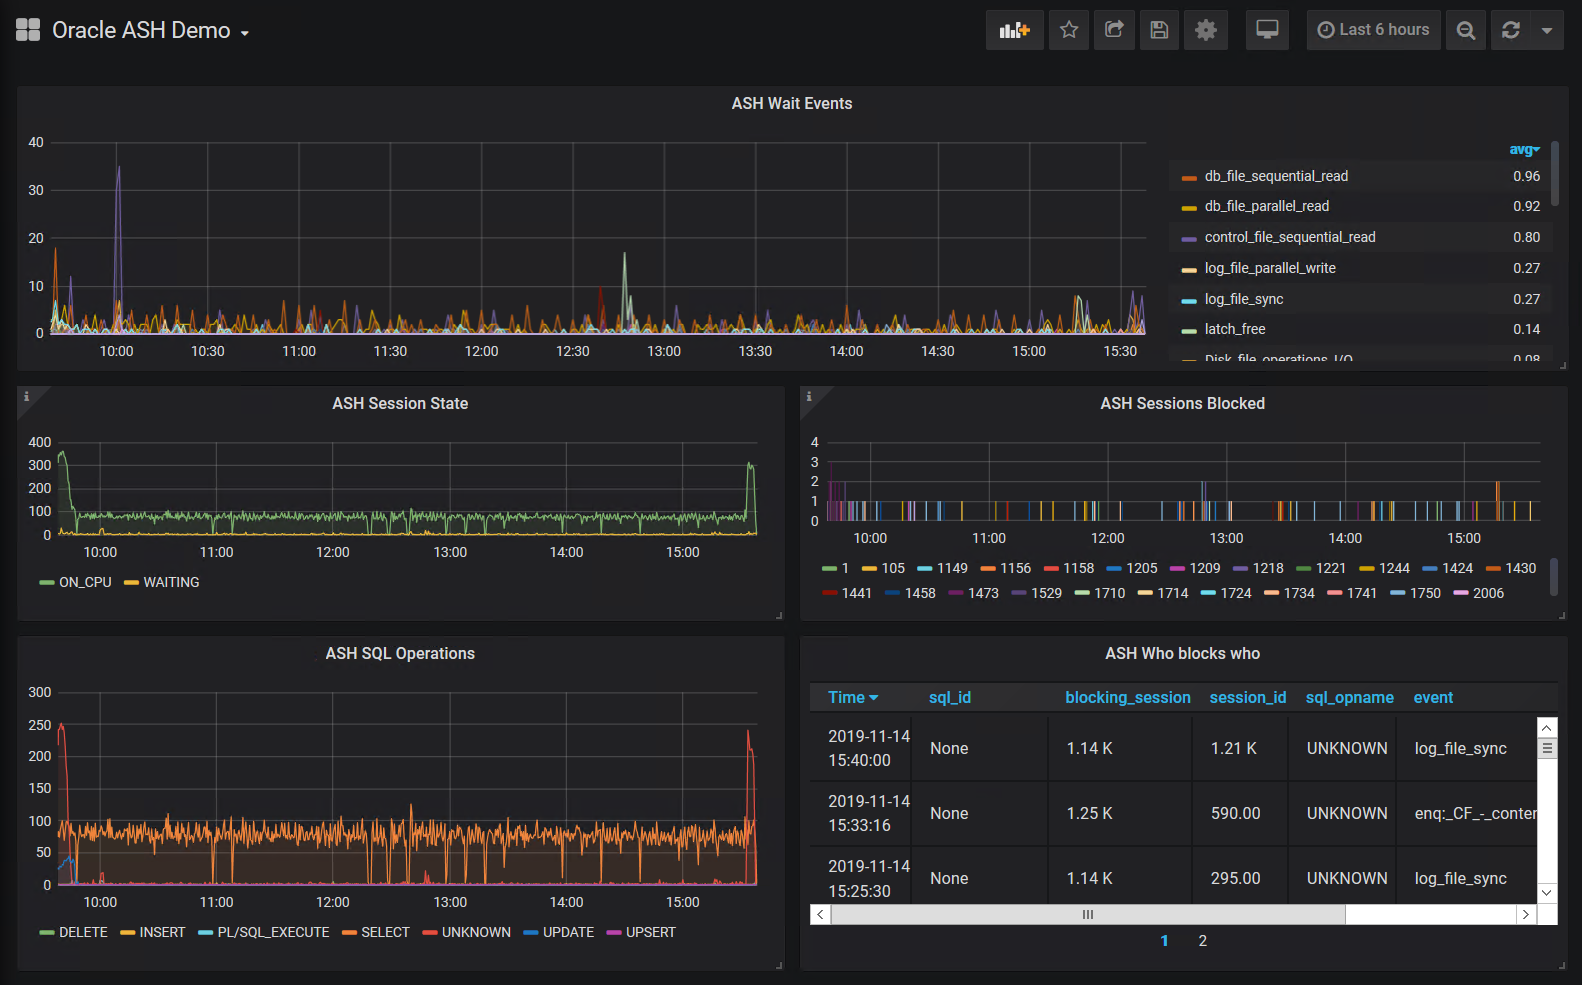Open the Oracle ASH Demo dashboard dropdown
Viewport: 1582px width, 985px height.
pyautogui.click(x=150, y=31)
